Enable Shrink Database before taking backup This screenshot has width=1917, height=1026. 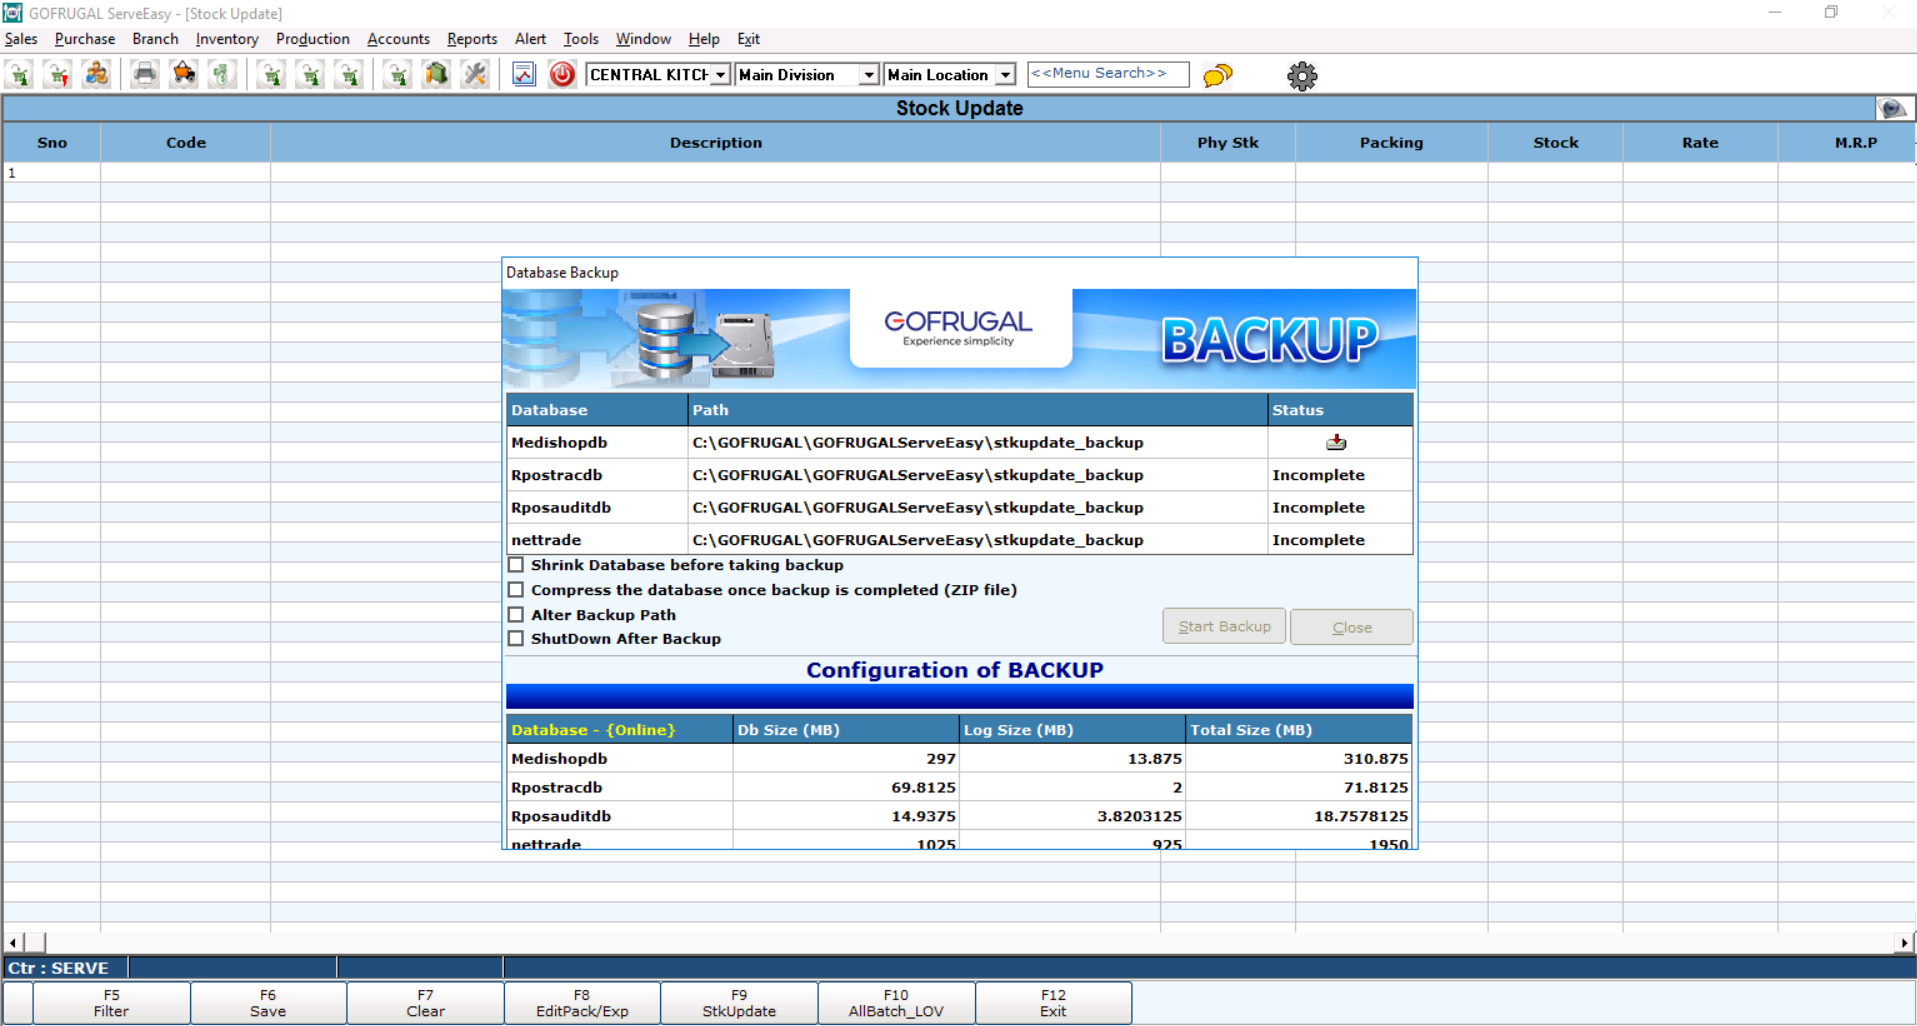(x=516, y=565)
